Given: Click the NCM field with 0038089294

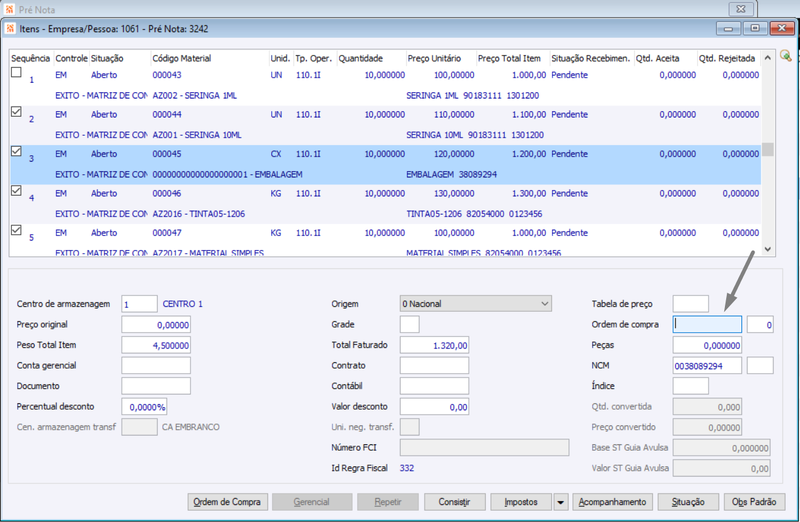Looking at the screenshot, I should (707, 365).
